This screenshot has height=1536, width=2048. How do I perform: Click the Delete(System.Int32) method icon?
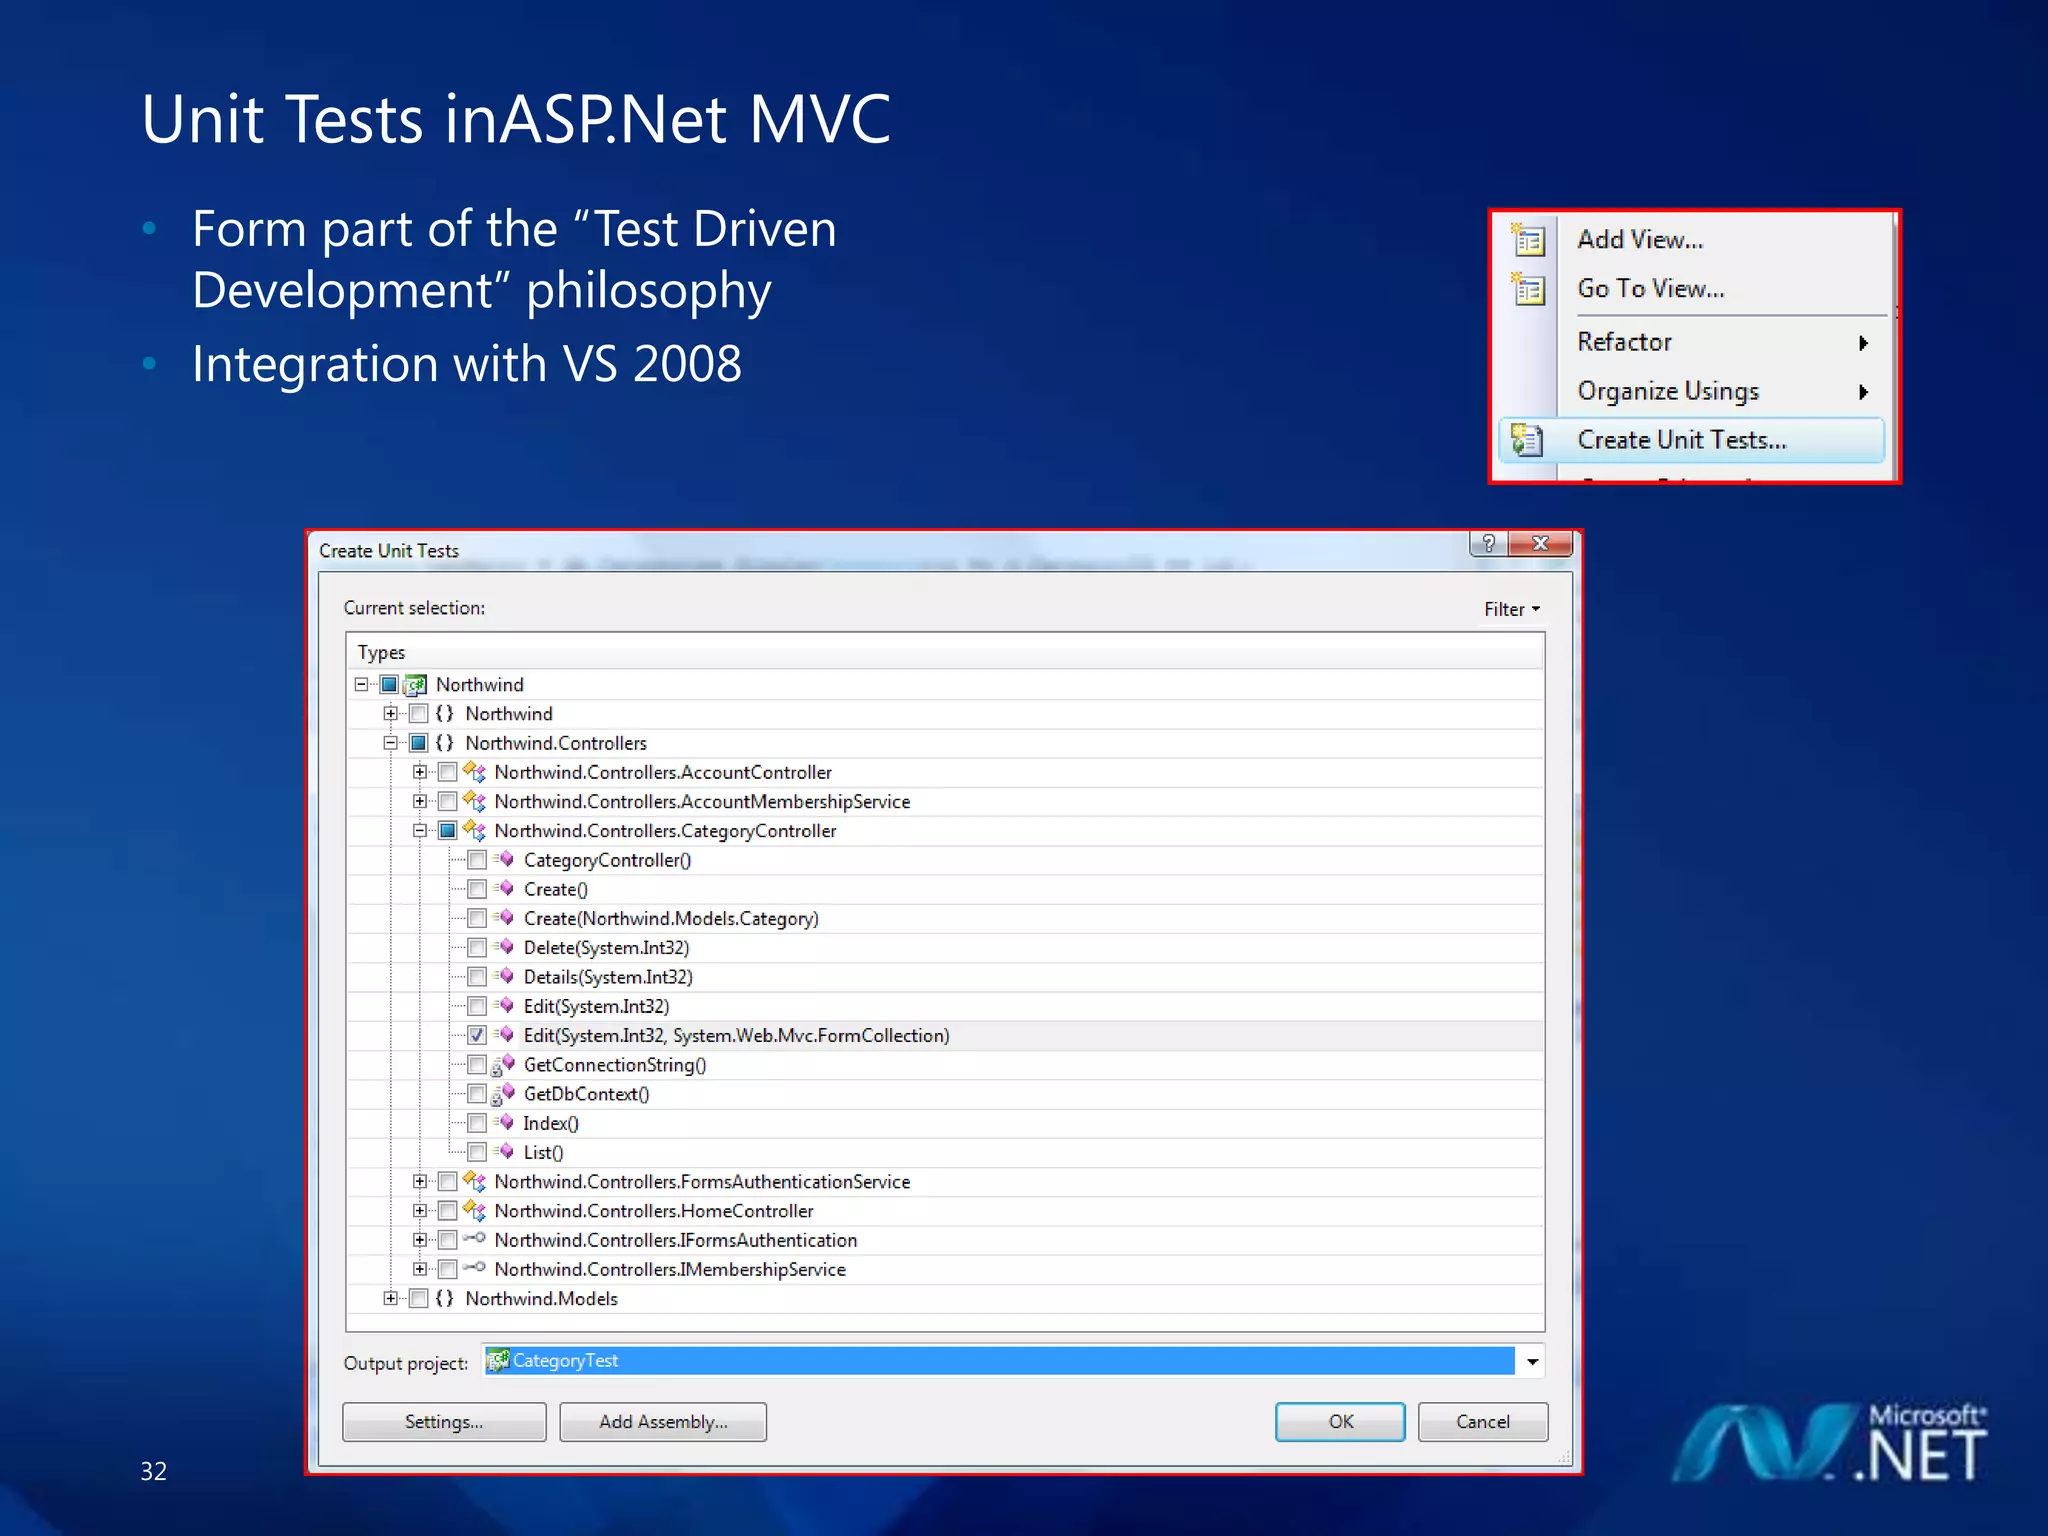tap(505, 947)
